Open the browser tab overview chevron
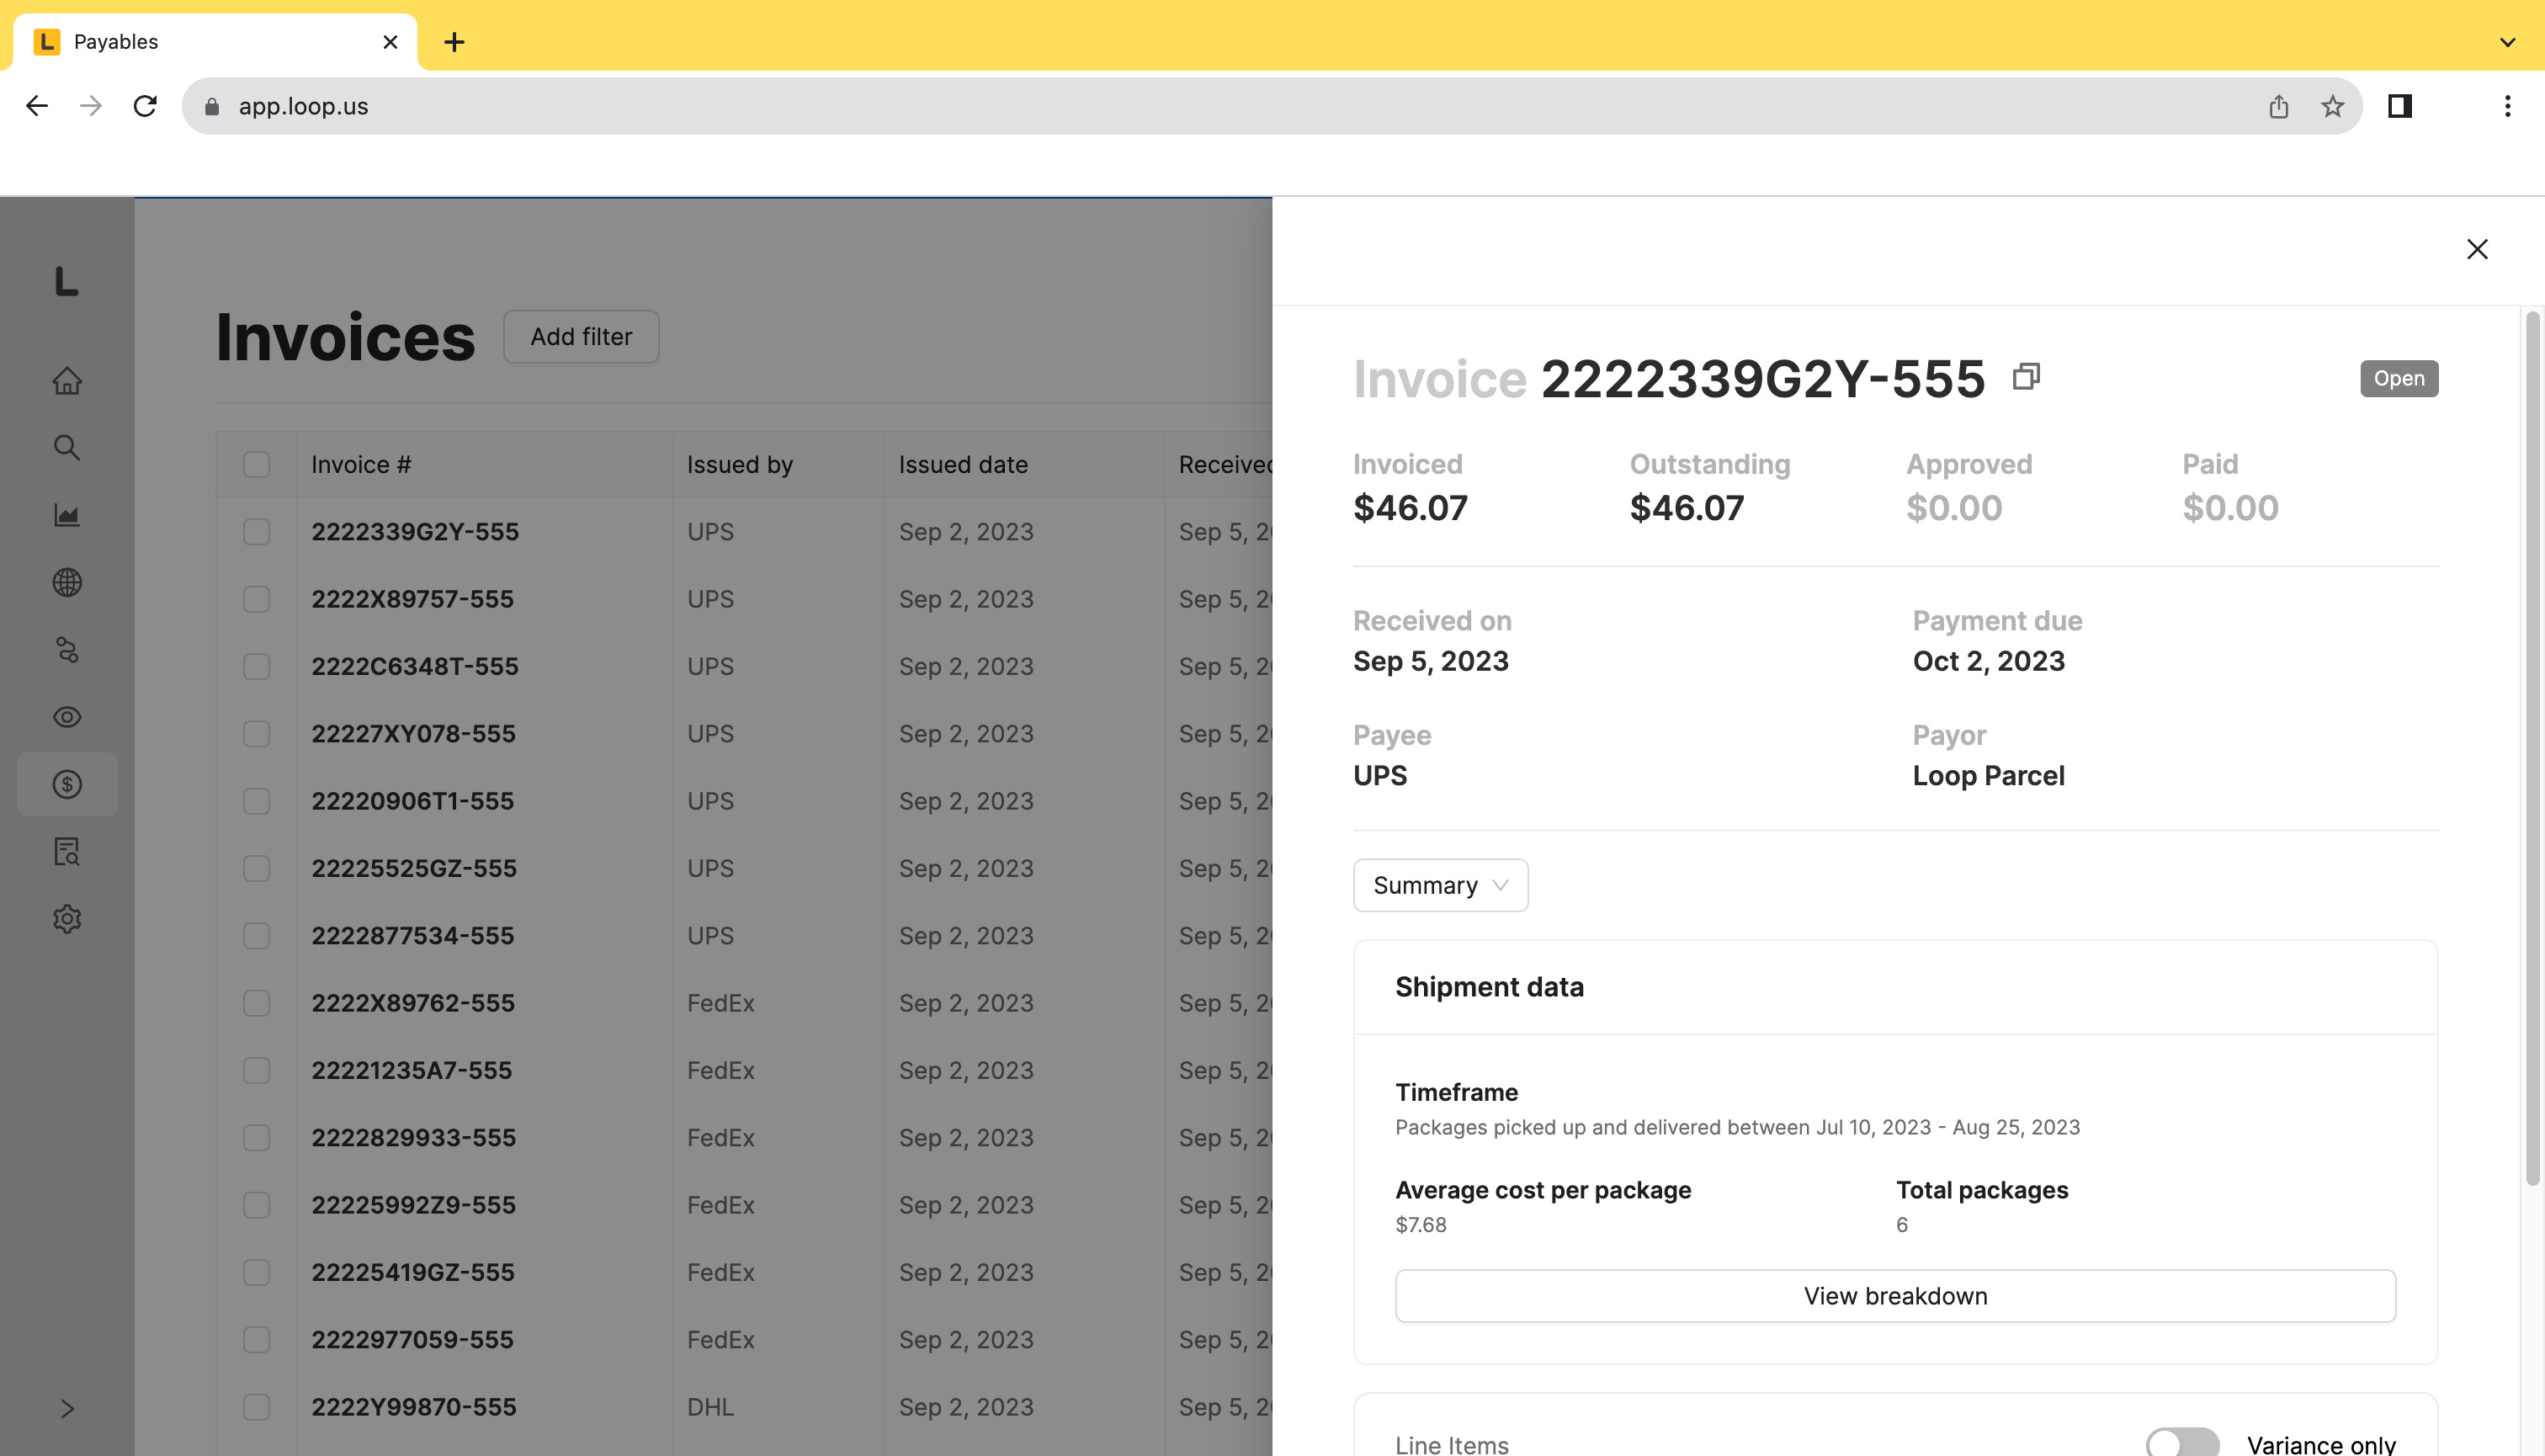 pos(2506,42)
